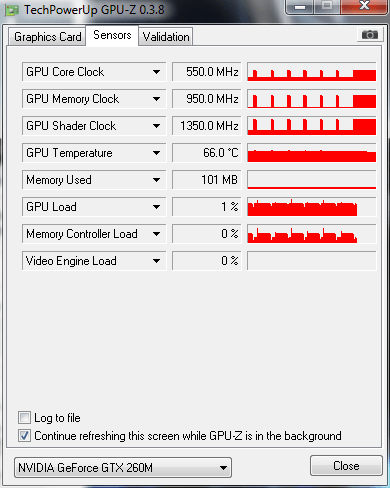
Task: Click the GPU Core Clock 550.0 MHz value field
Action: pyautogui.click(x=207, y=72)
